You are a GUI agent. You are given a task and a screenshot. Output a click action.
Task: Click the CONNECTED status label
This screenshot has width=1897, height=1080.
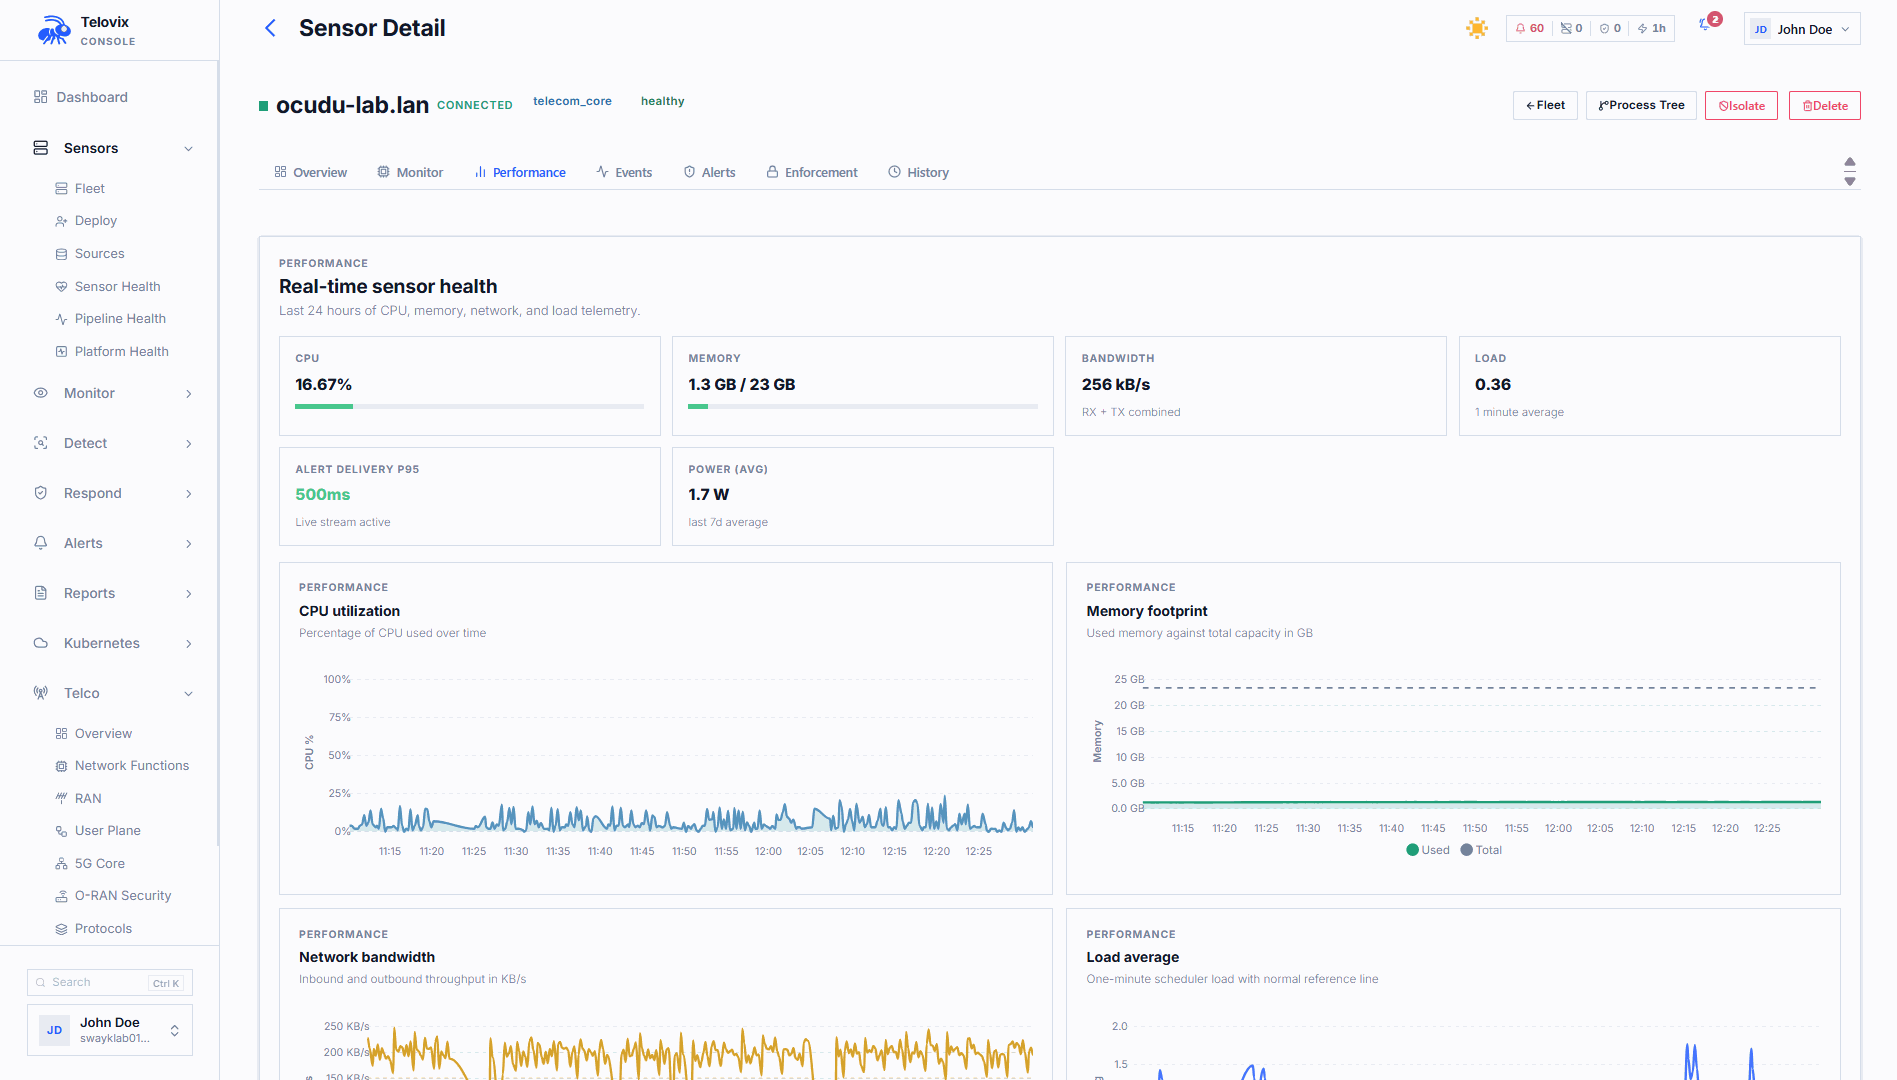[474, 105]
